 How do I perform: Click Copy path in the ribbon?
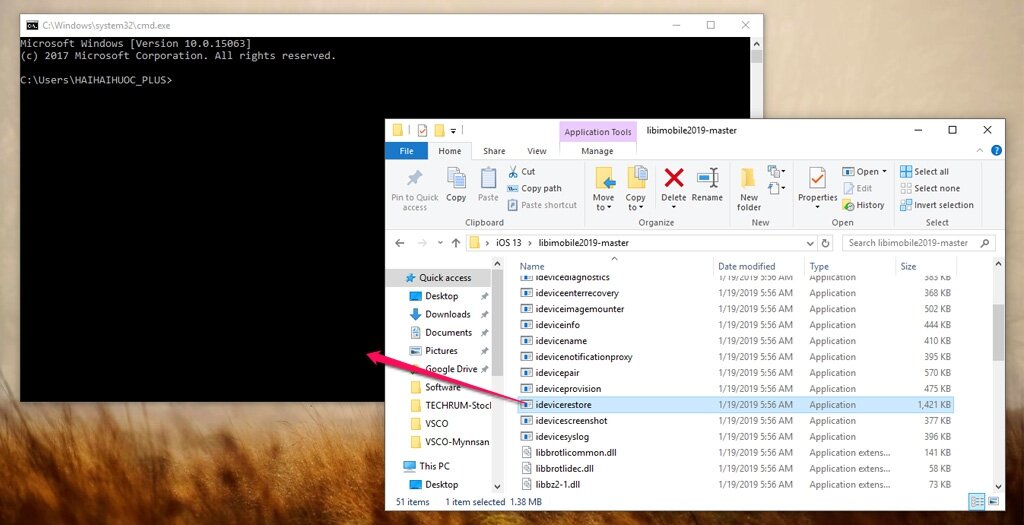(535, 188)
